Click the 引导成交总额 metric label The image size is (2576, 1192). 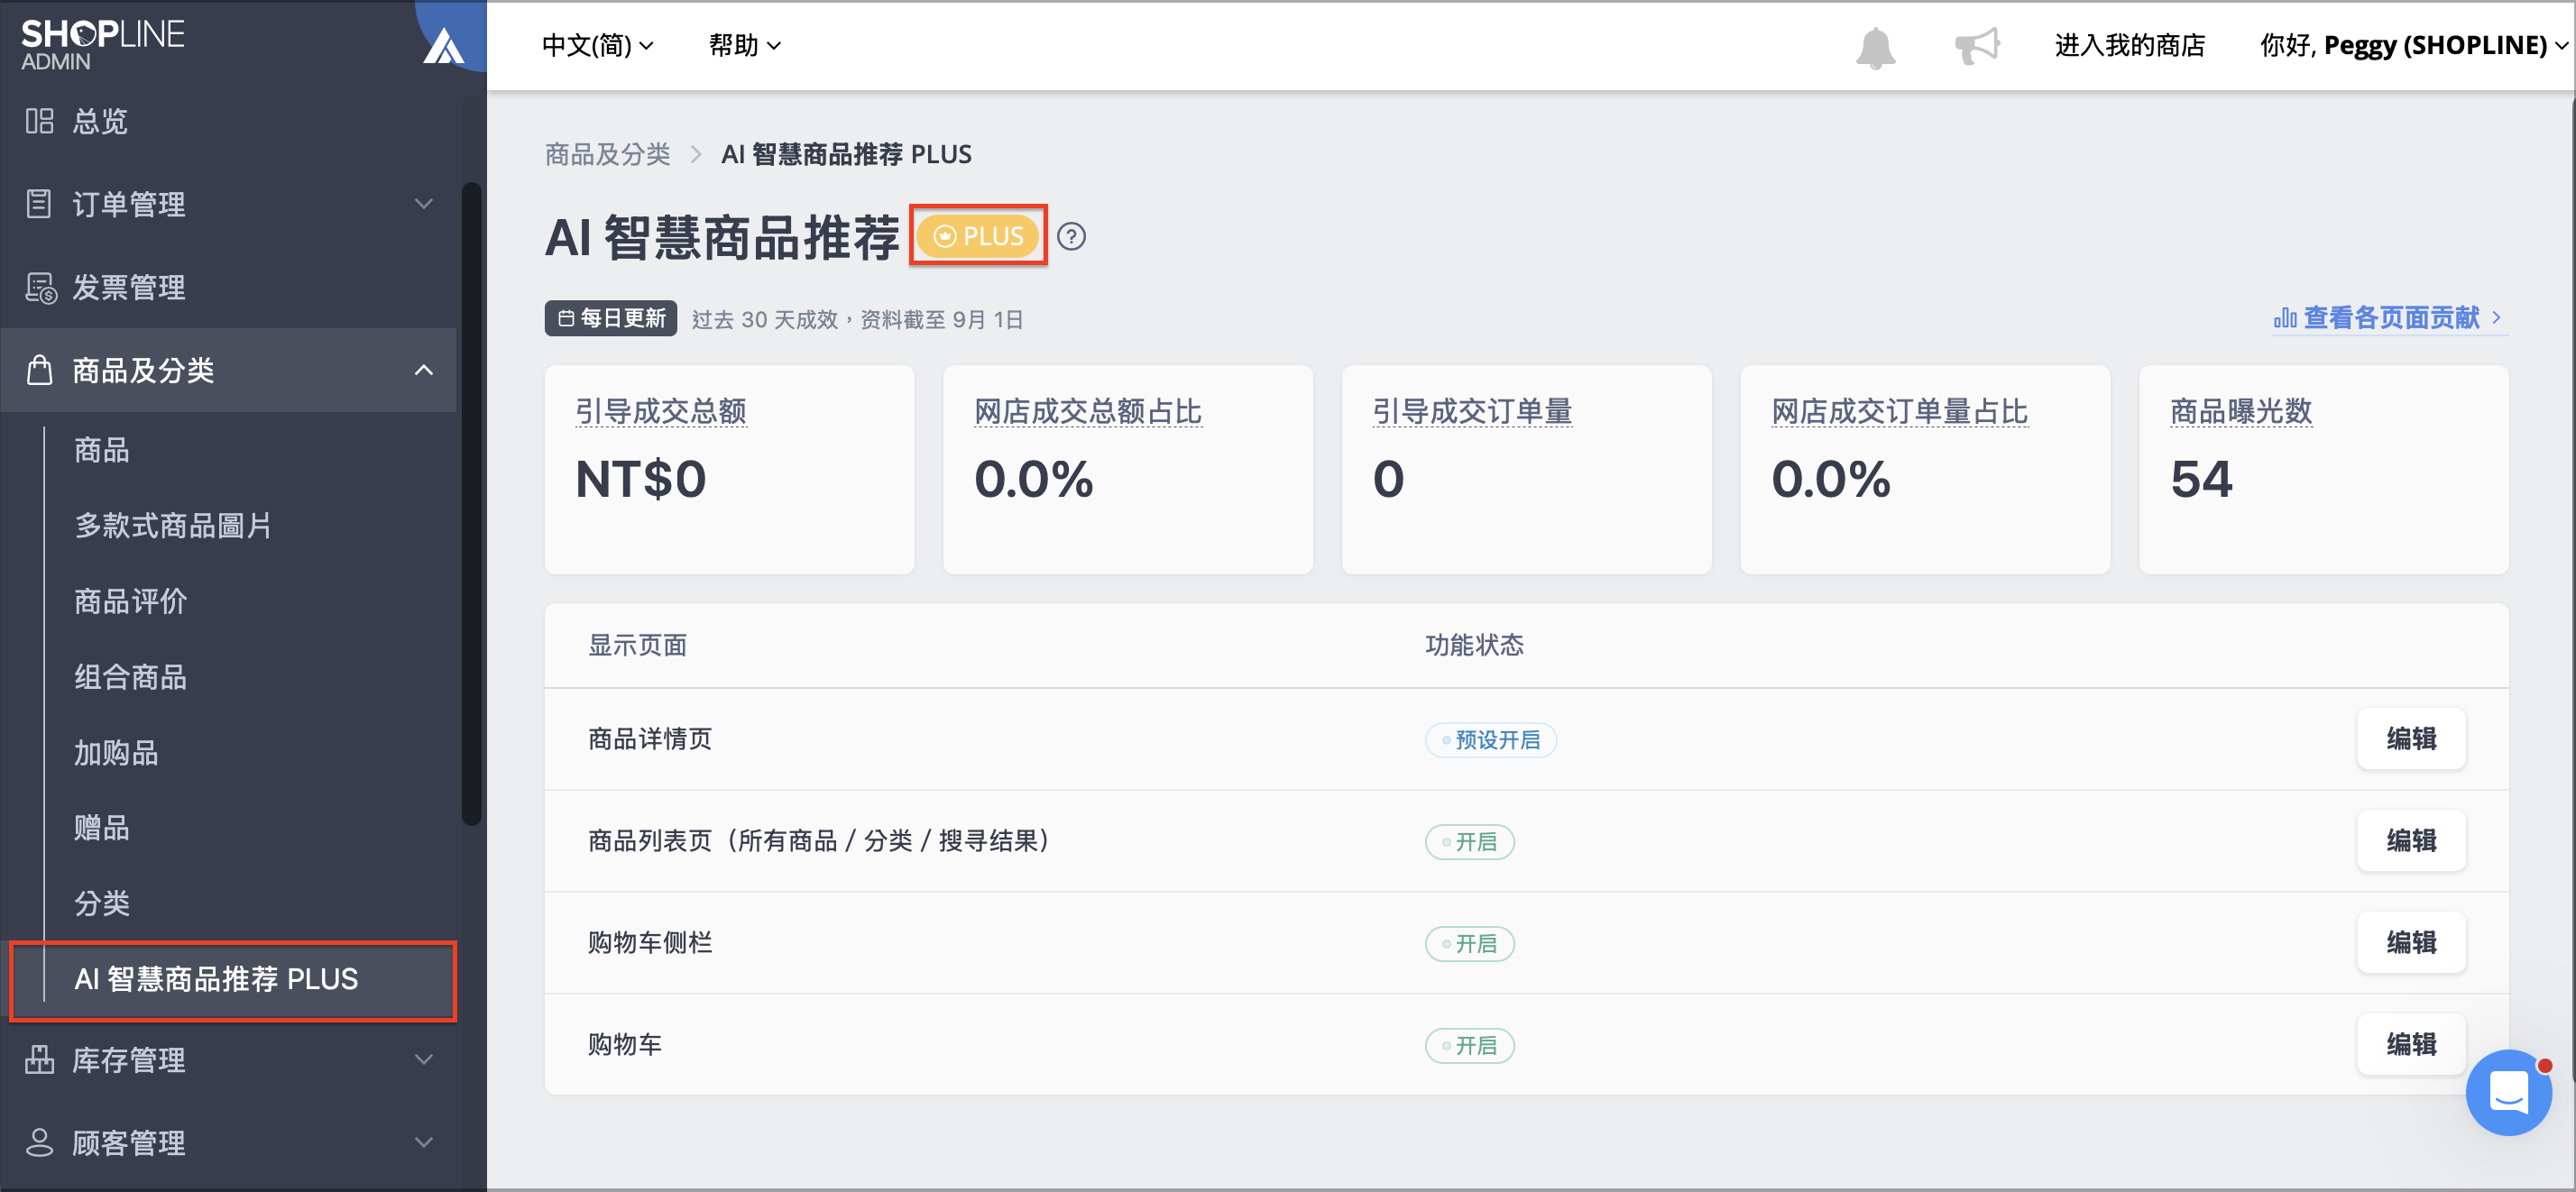(x=661, y=411)
